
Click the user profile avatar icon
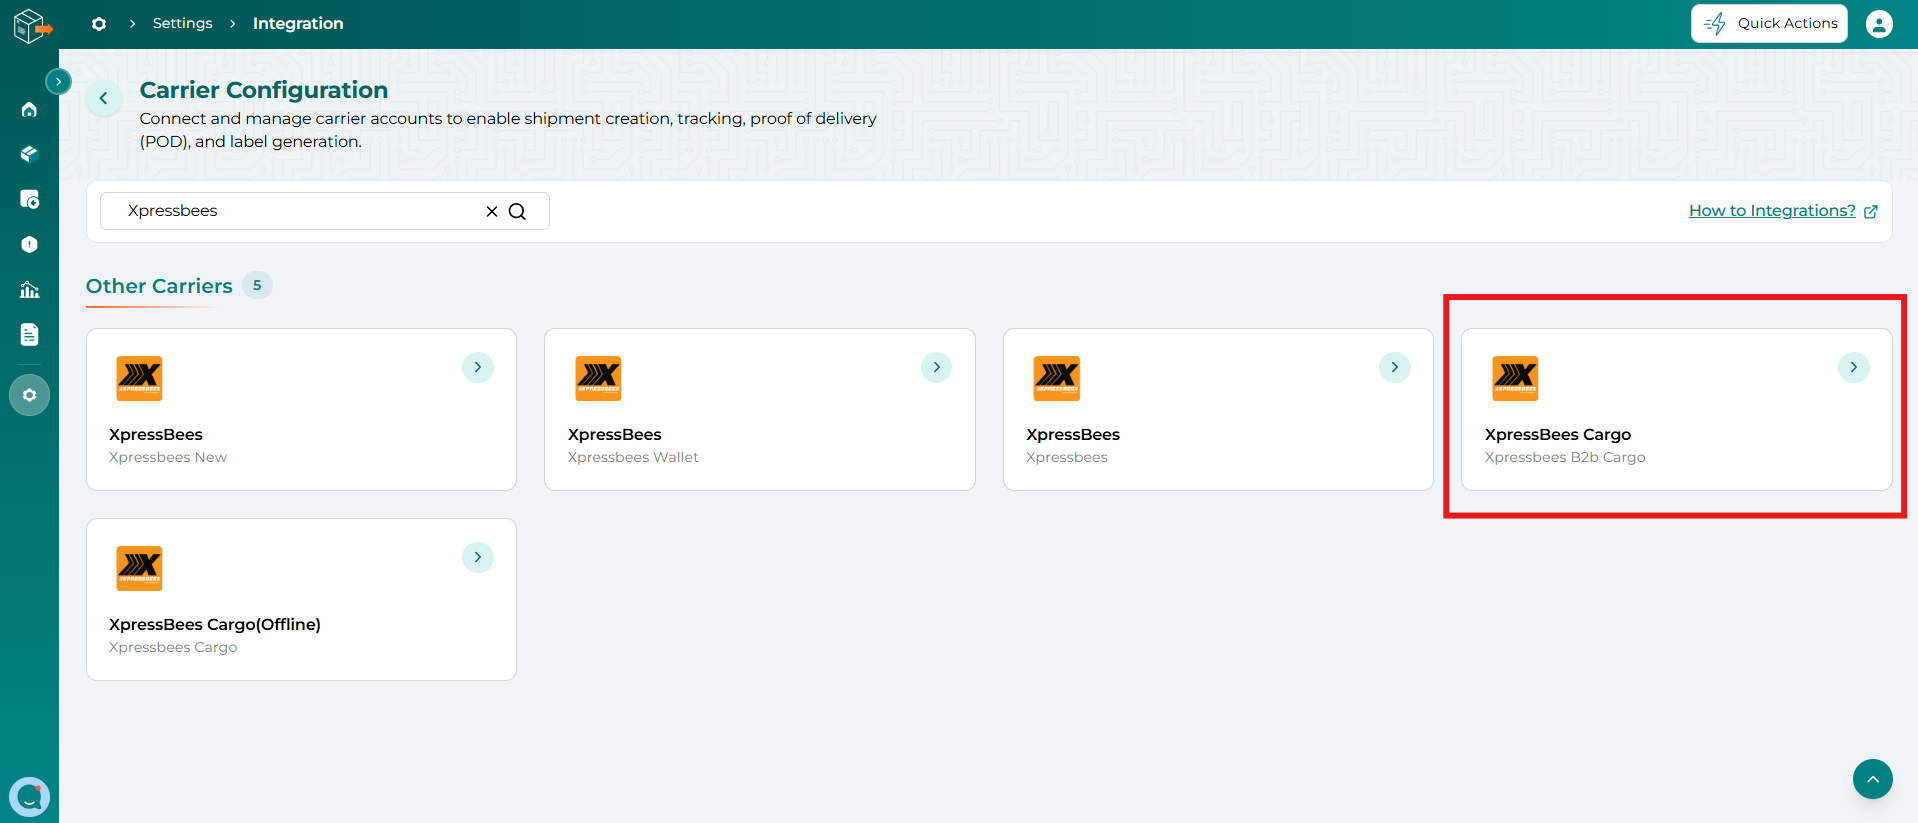tap(1879, 23)
